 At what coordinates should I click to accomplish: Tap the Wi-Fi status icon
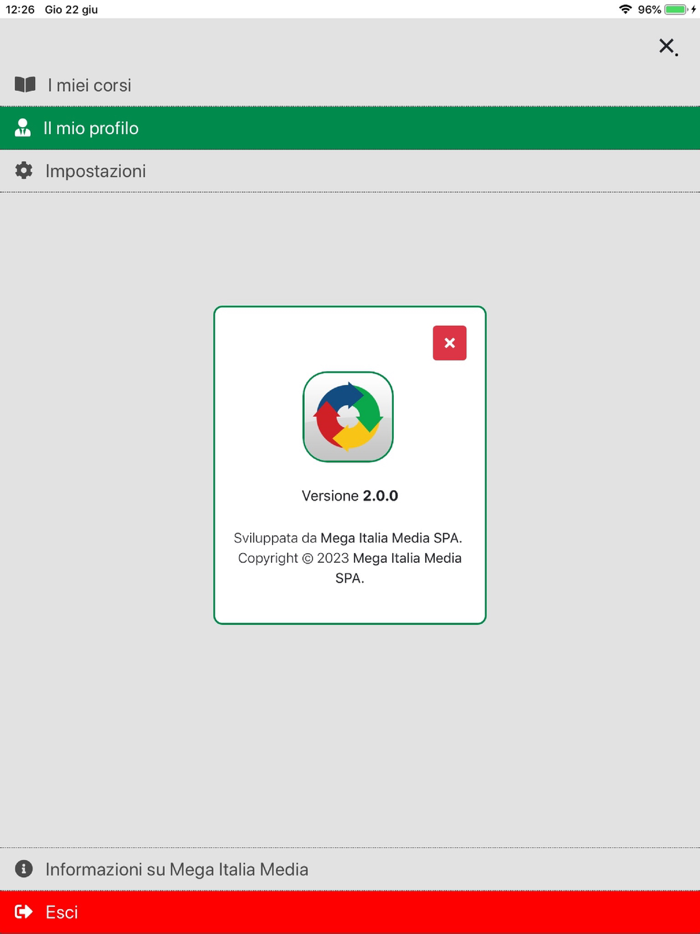[x=625, y=9]
